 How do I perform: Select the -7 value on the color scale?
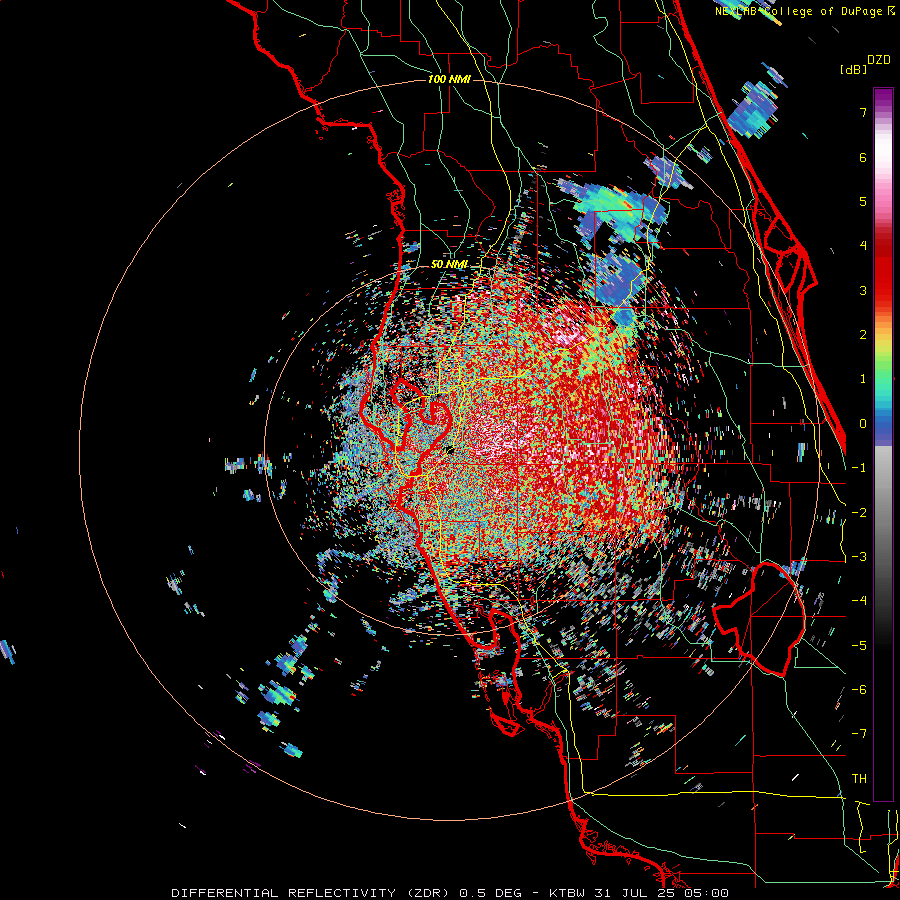tap(859, 734)
